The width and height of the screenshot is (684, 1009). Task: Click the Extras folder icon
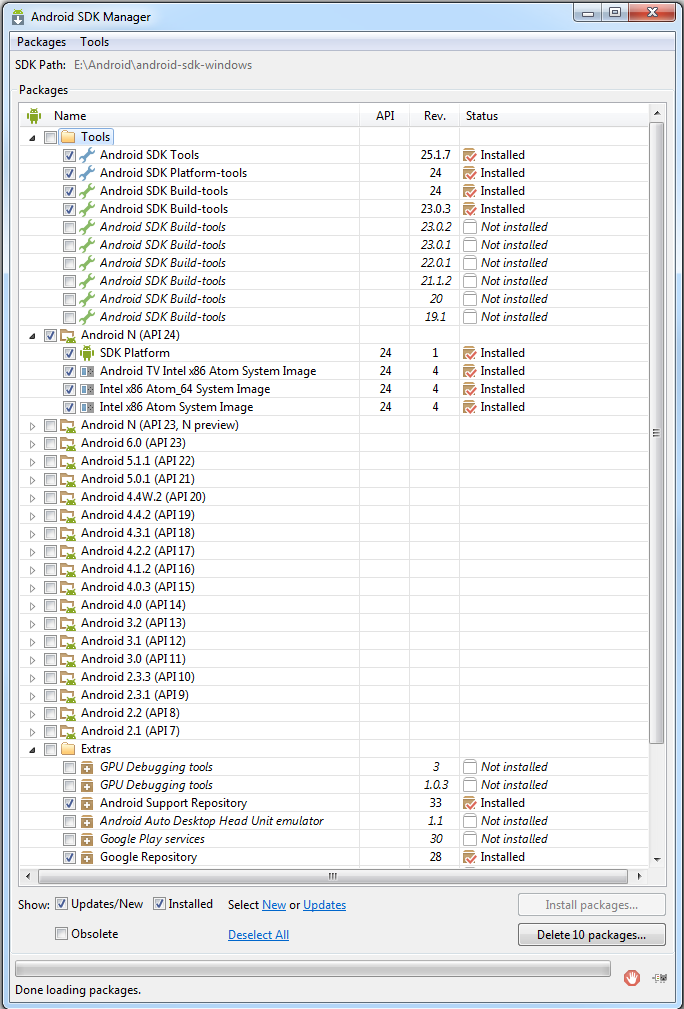pos(68,749)
